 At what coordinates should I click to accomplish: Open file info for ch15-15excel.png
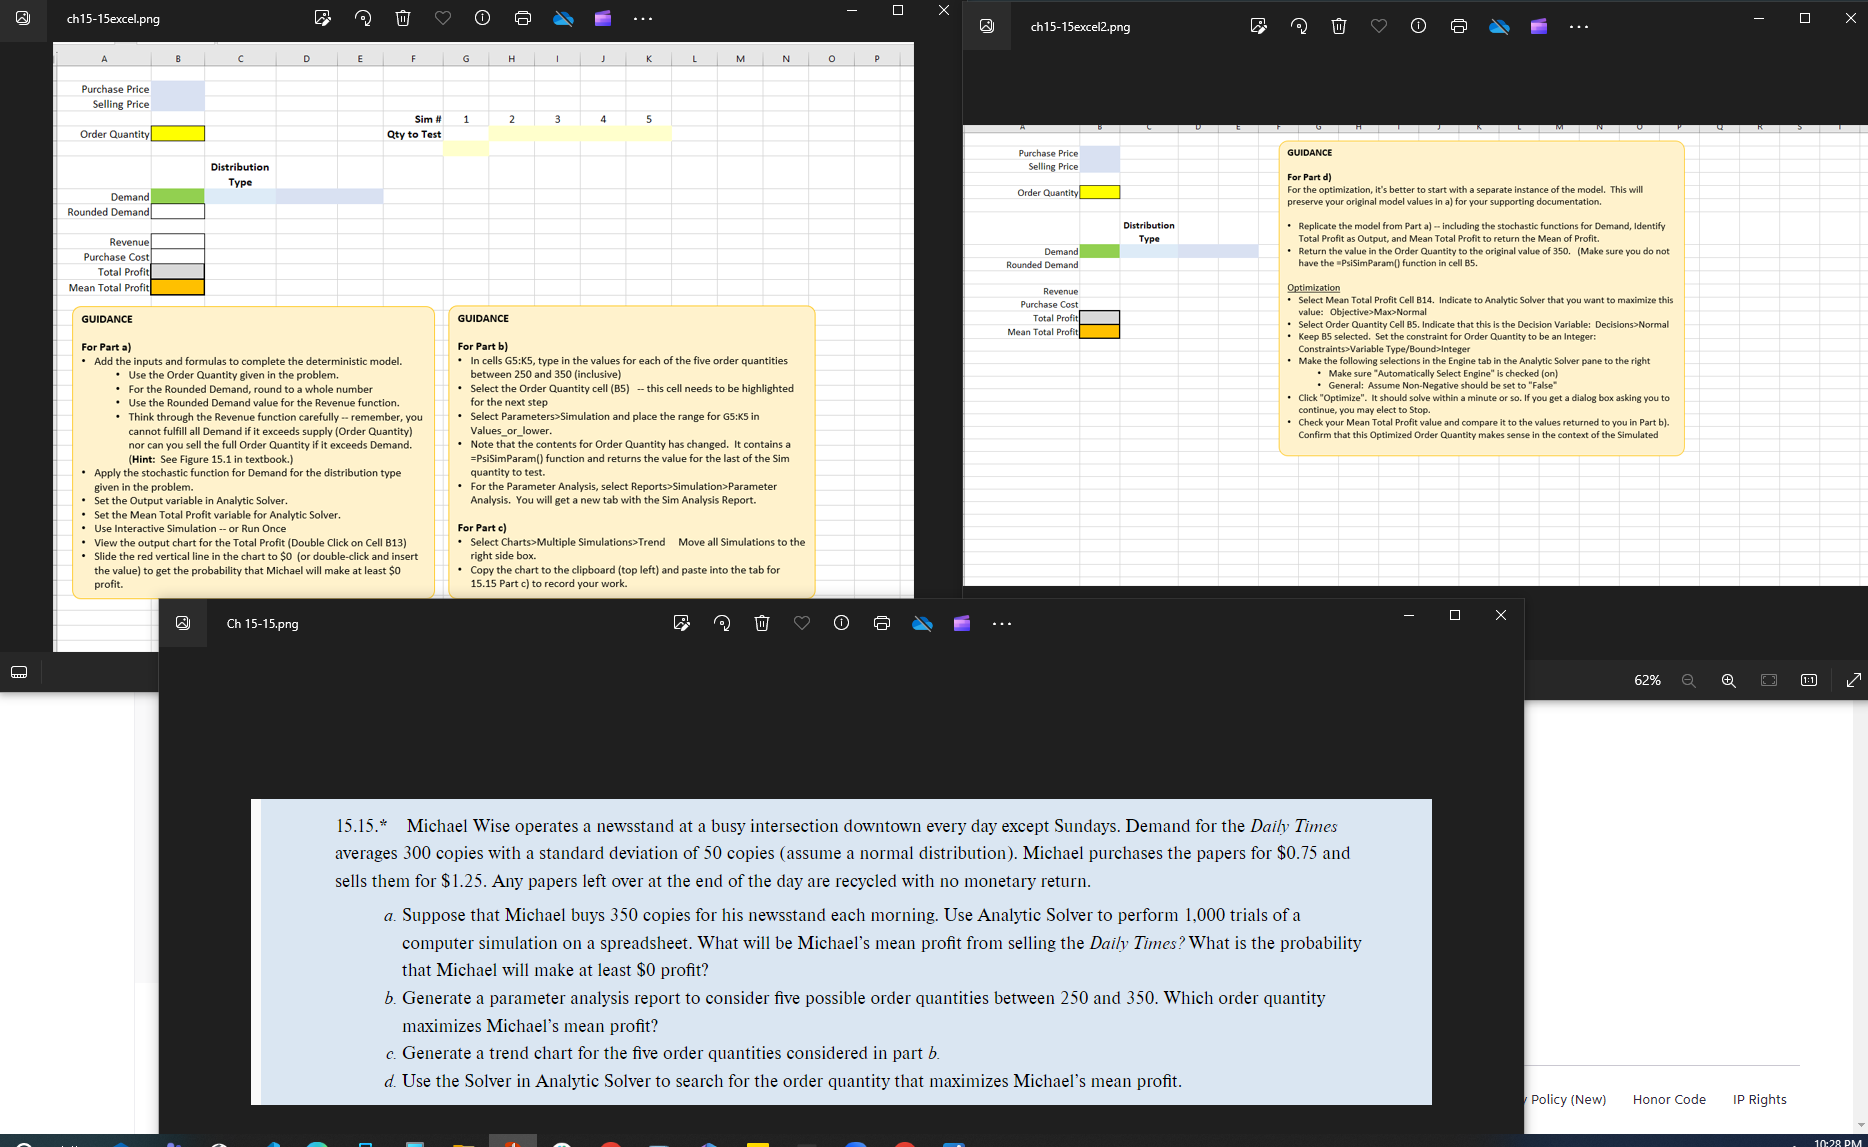pos(482,18)
